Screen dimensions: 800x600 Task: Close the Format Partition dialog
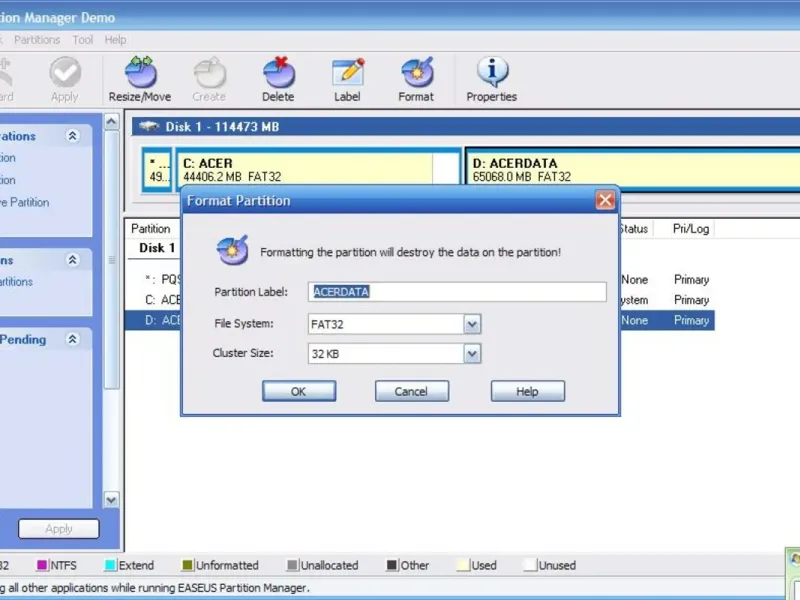tap(605, 200)
